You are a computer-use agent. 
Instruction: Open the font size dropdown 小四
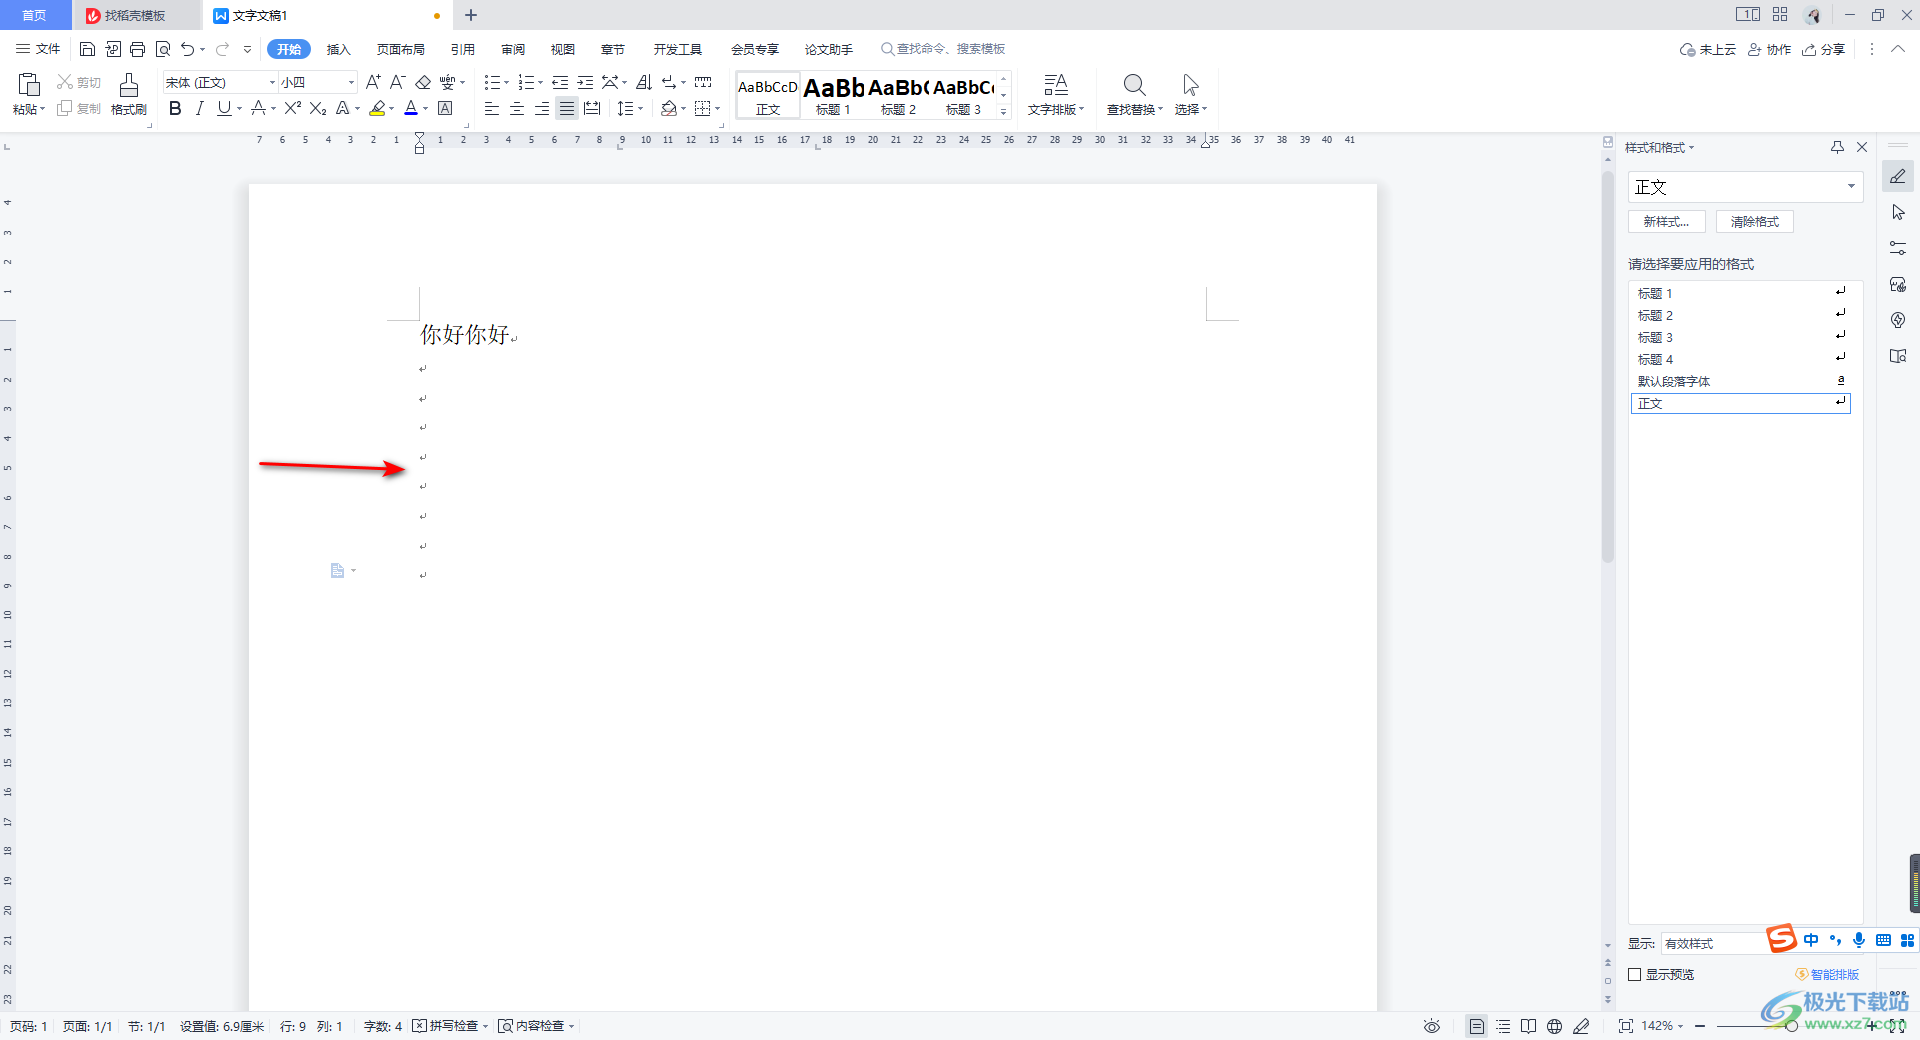click(x=351, y=82)
